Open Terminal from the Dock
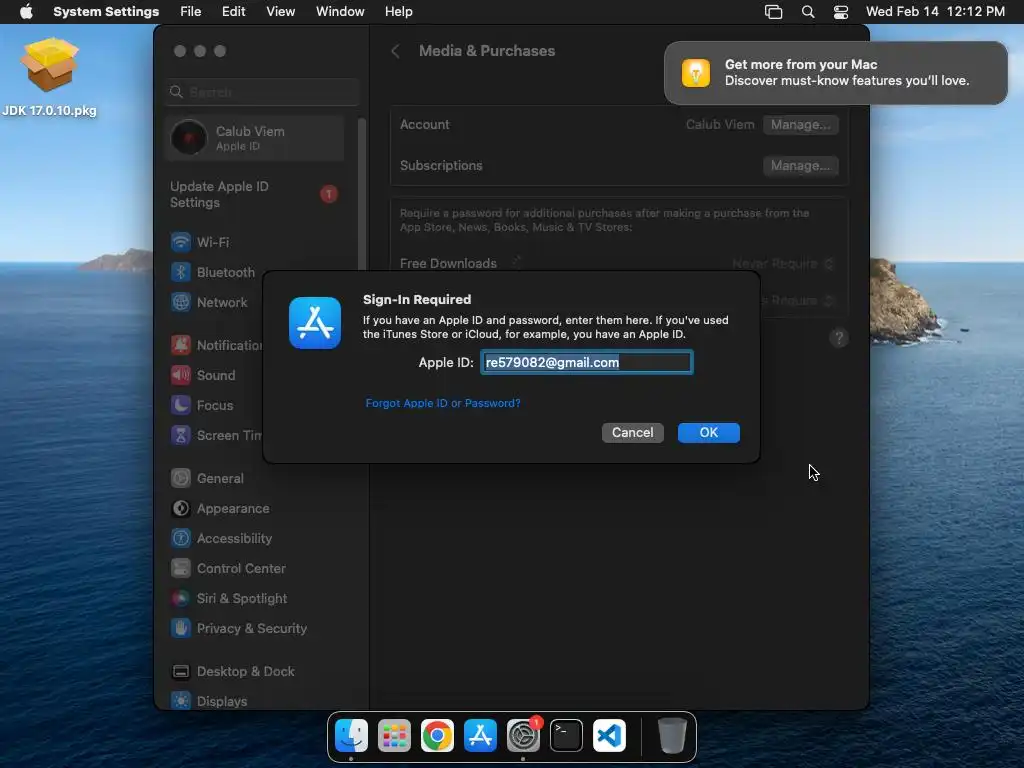The height and width of the screenshot is (768, 1024). 566,735
